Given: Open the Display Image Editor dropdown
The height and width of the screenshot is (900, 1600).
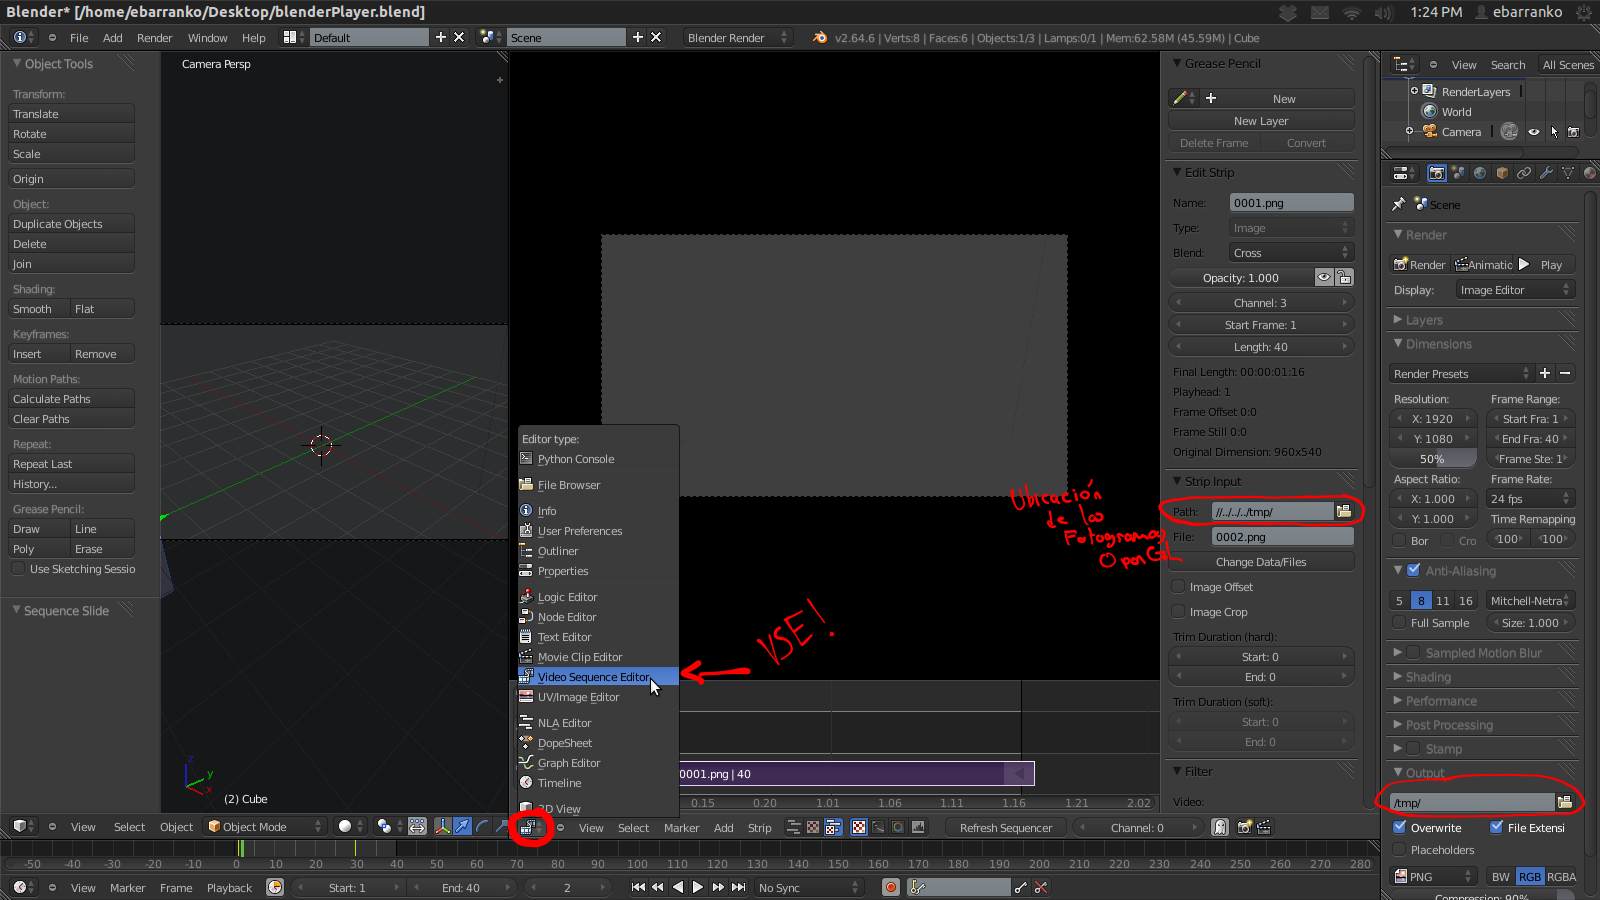Looking at the screenshot, I should tap(1515, 290).
